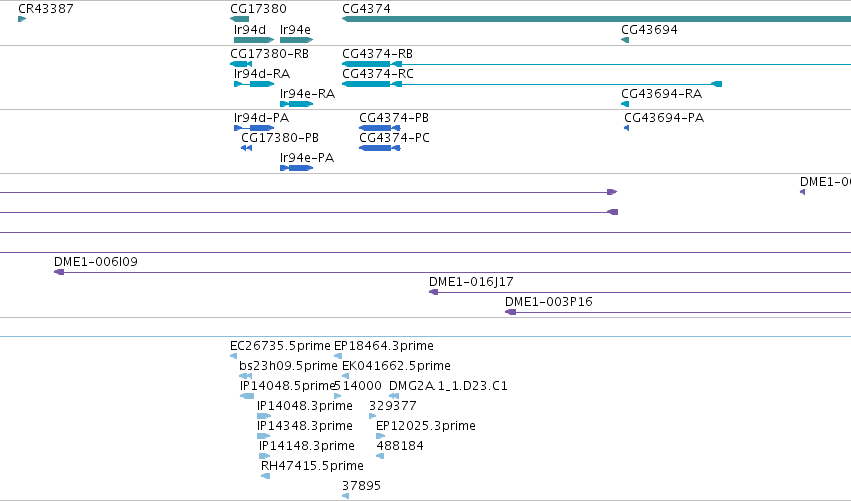This screenshot has width=851, height=501.
Task: Select the CG4374-PB protein label
Action: pos(394,118)
